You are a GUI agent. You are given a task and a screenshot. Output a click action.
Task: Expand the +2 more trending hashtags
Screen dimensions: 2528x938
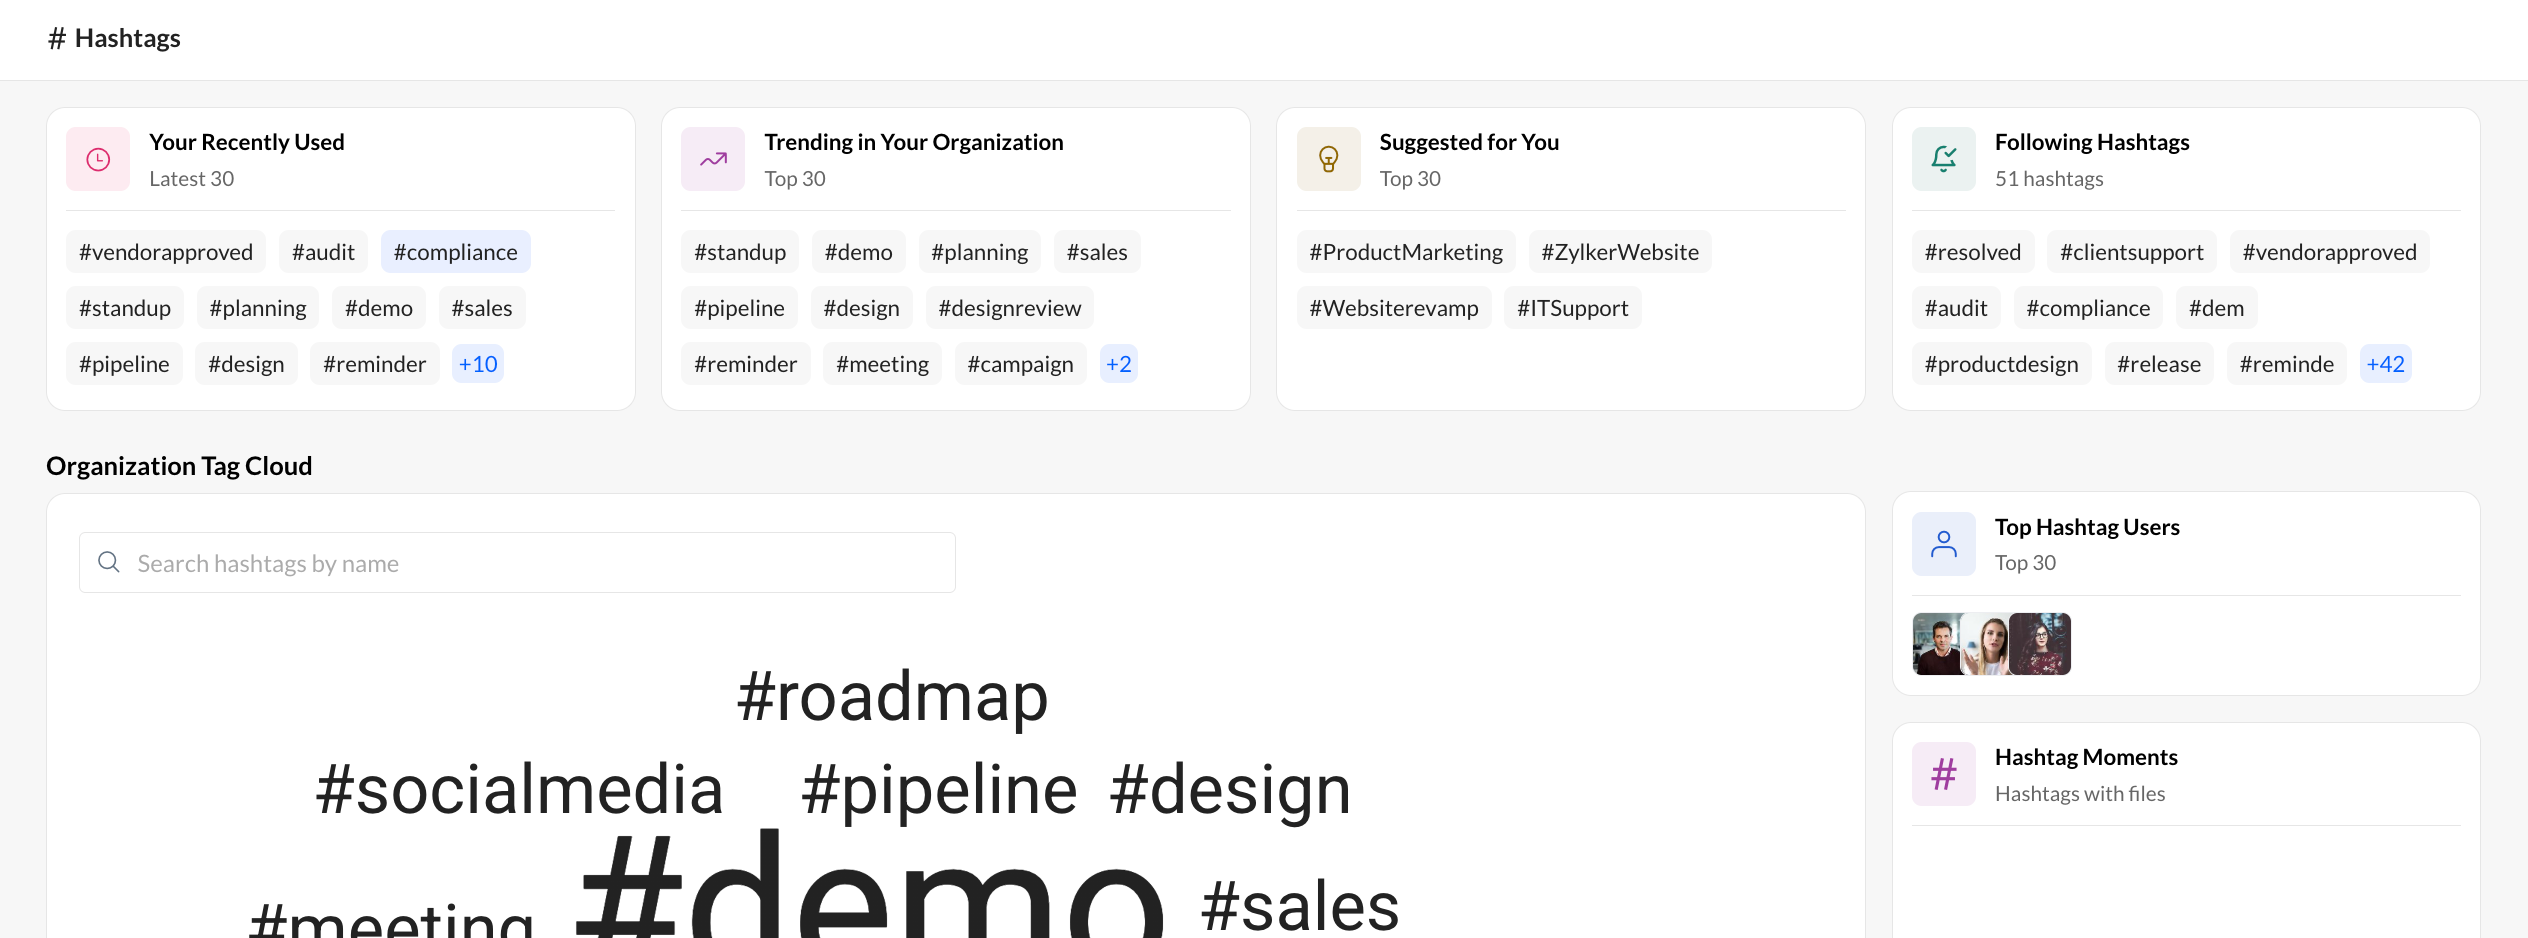(x=1119, y=364)
